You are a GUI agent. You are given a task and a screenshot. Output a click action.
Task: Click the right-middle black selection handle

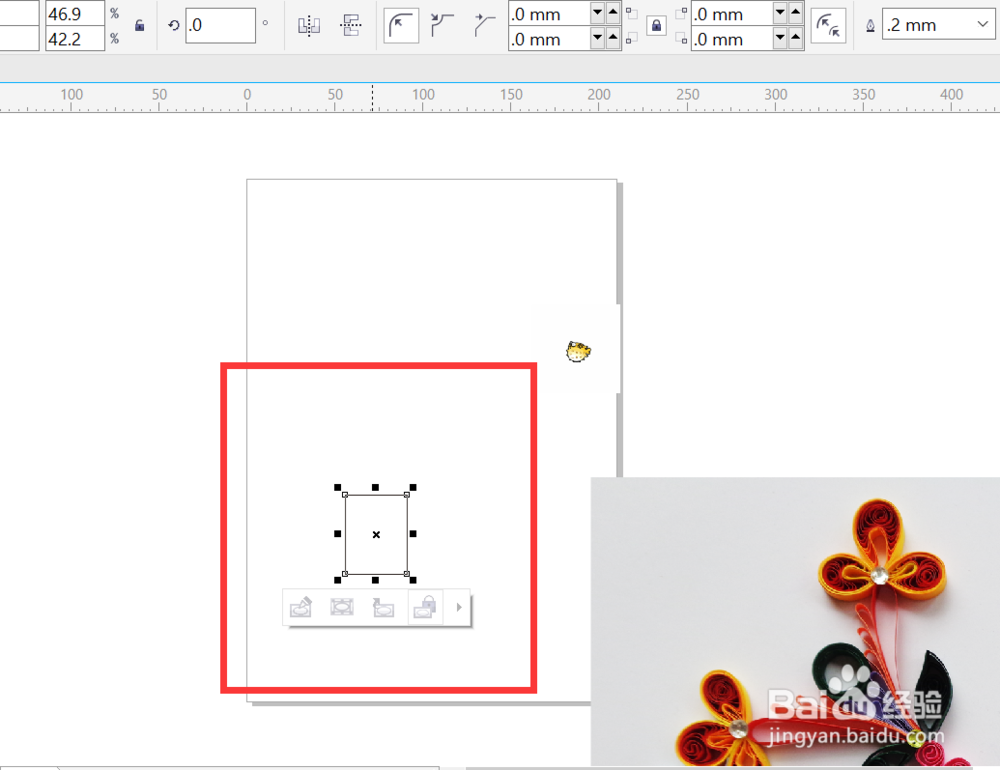(x=413, y=534)
